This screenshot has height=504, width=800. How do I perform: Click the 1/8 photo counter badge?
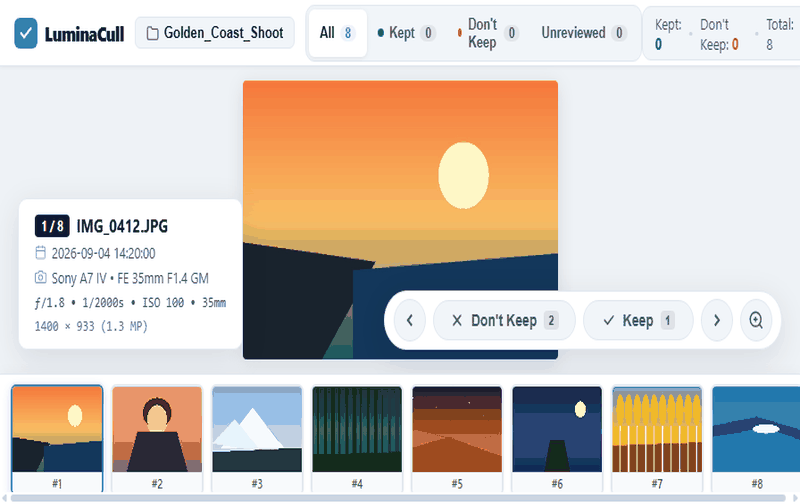click(x=52, y=226)
